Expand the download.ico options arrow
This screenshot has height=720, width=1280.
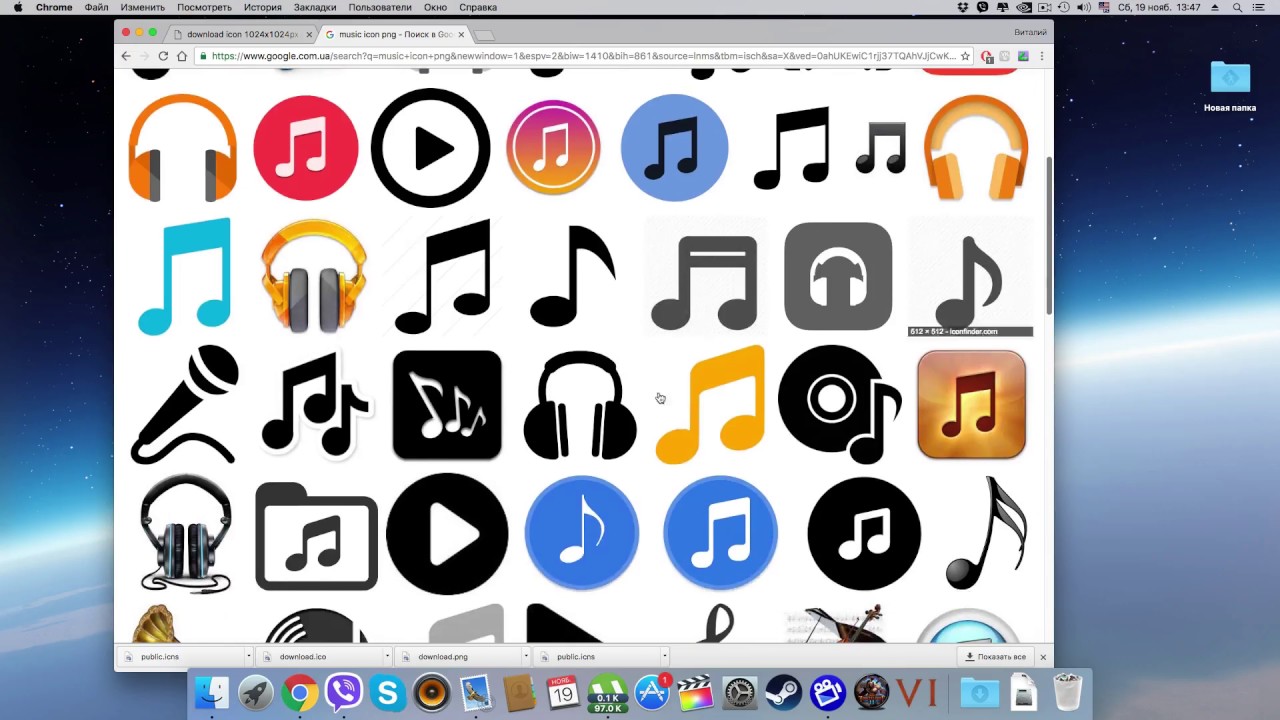pyautogui.click(x=387, y=657)
